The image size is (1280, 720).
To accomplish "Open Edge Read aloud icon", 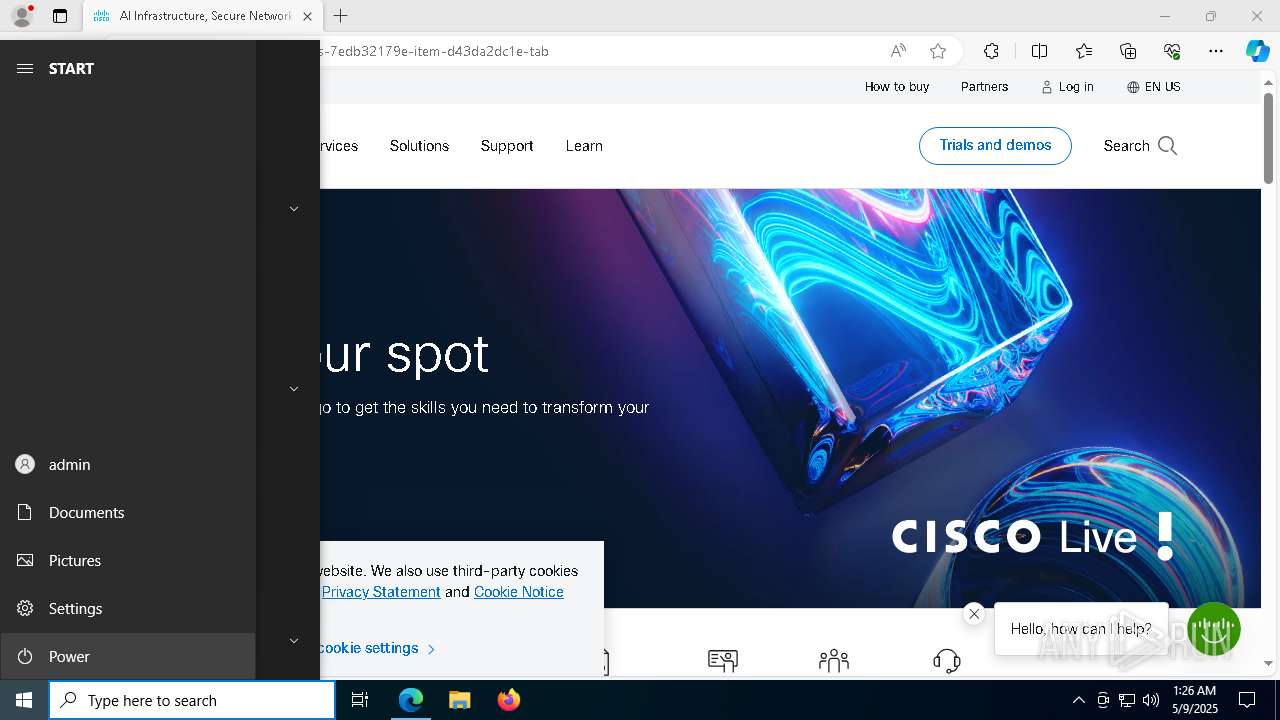I will [898, 51].
